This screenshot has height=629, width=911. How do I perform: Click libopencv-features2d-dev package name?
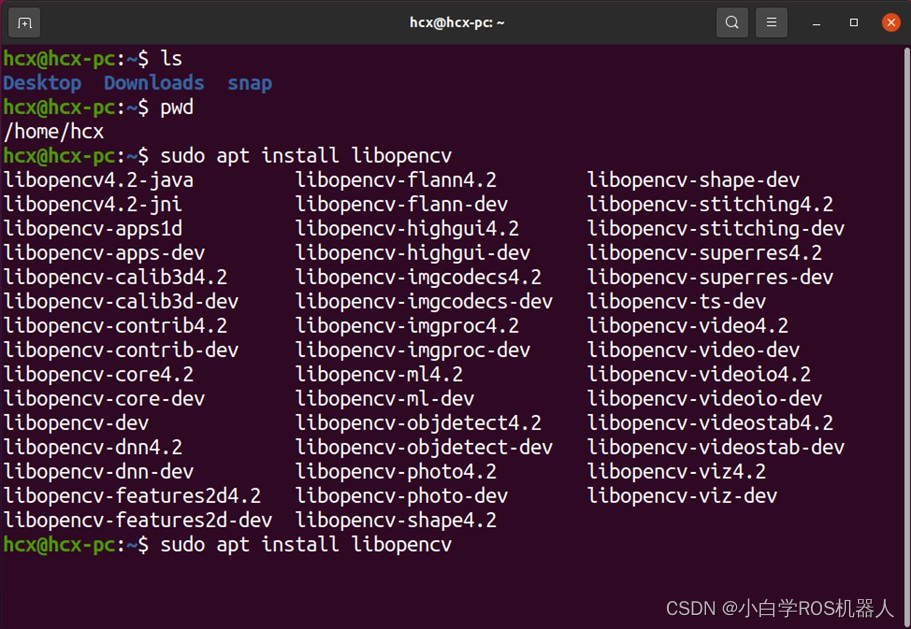[138, 520]
